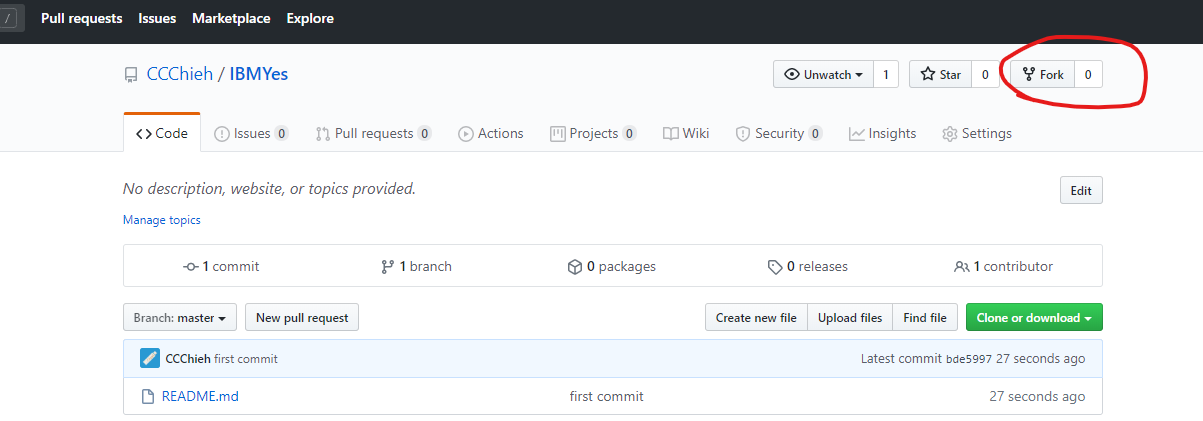
Task: Switch to the repository Pull requests tab
Action: 373,133
